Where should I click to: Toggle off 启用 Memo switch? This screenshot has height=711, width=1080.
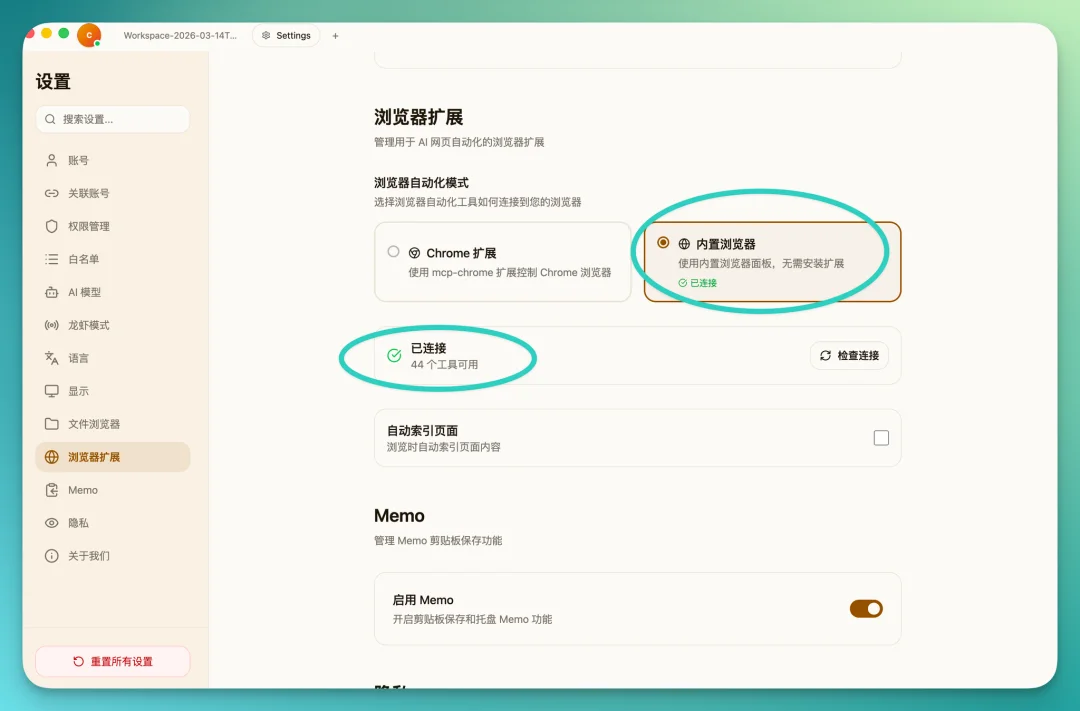click(x=865, y=608)
